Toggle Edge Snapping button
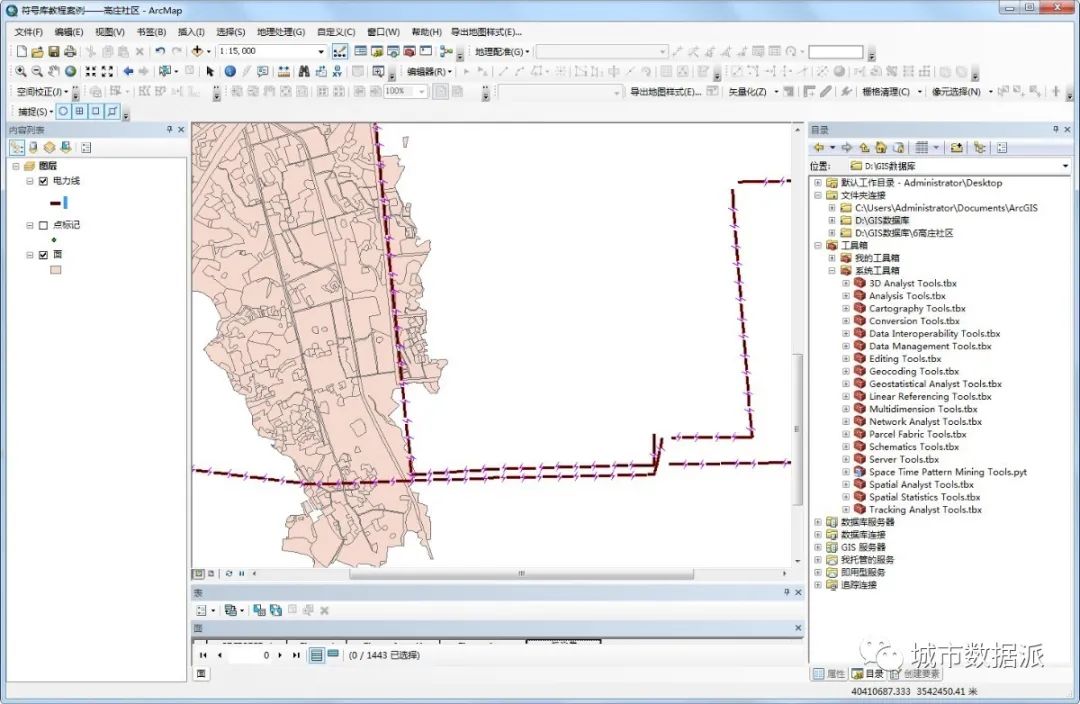This screenshot has width=1080, height=704. pyautogui.click(x=112, y=111)
